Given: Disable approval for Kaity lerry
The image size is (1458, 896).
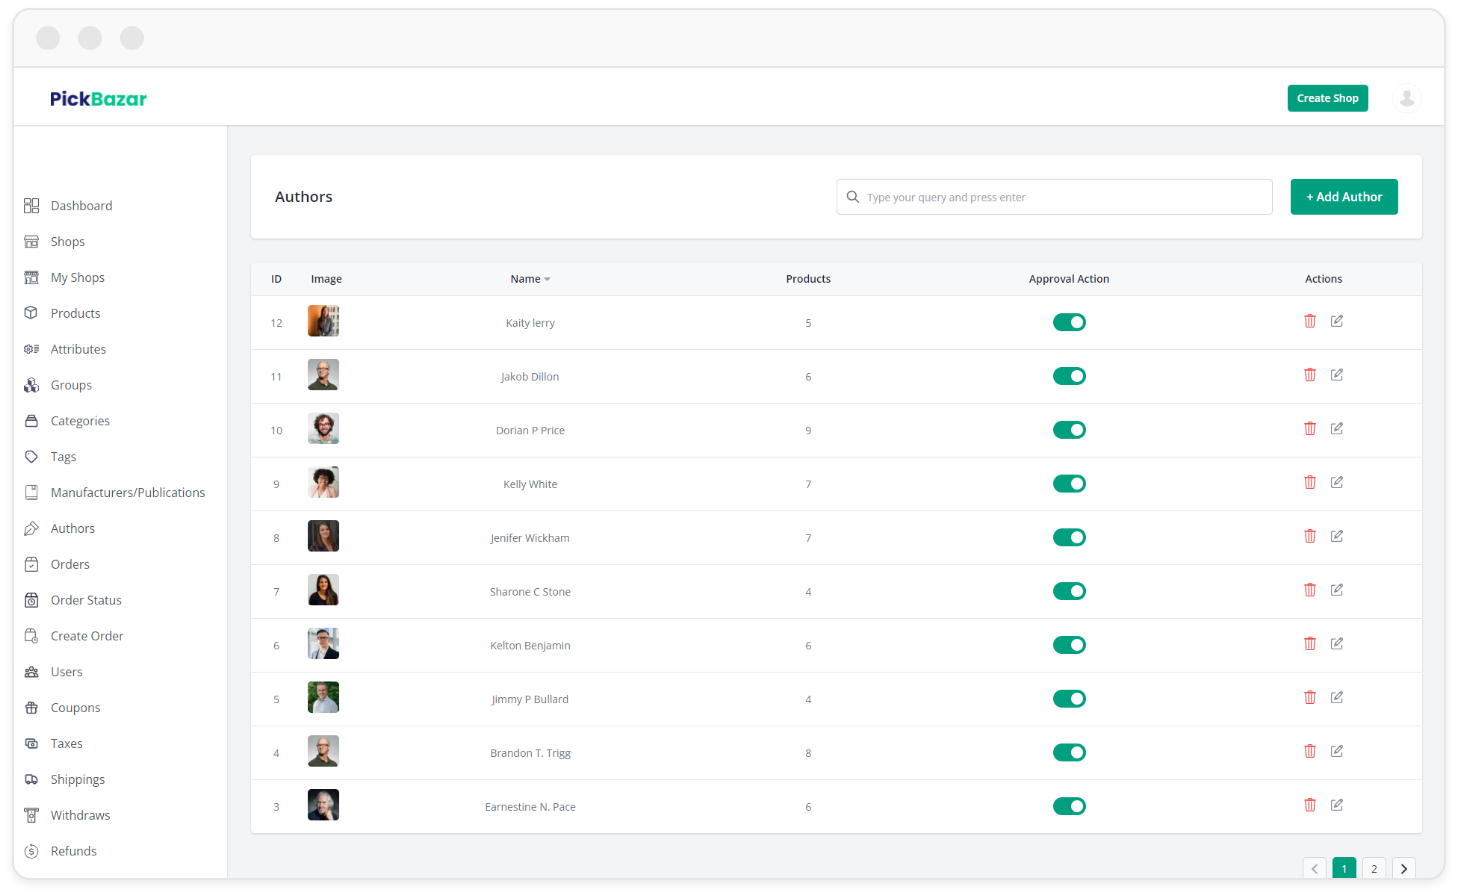Looking at the screenshot, I should [1068, 322].
